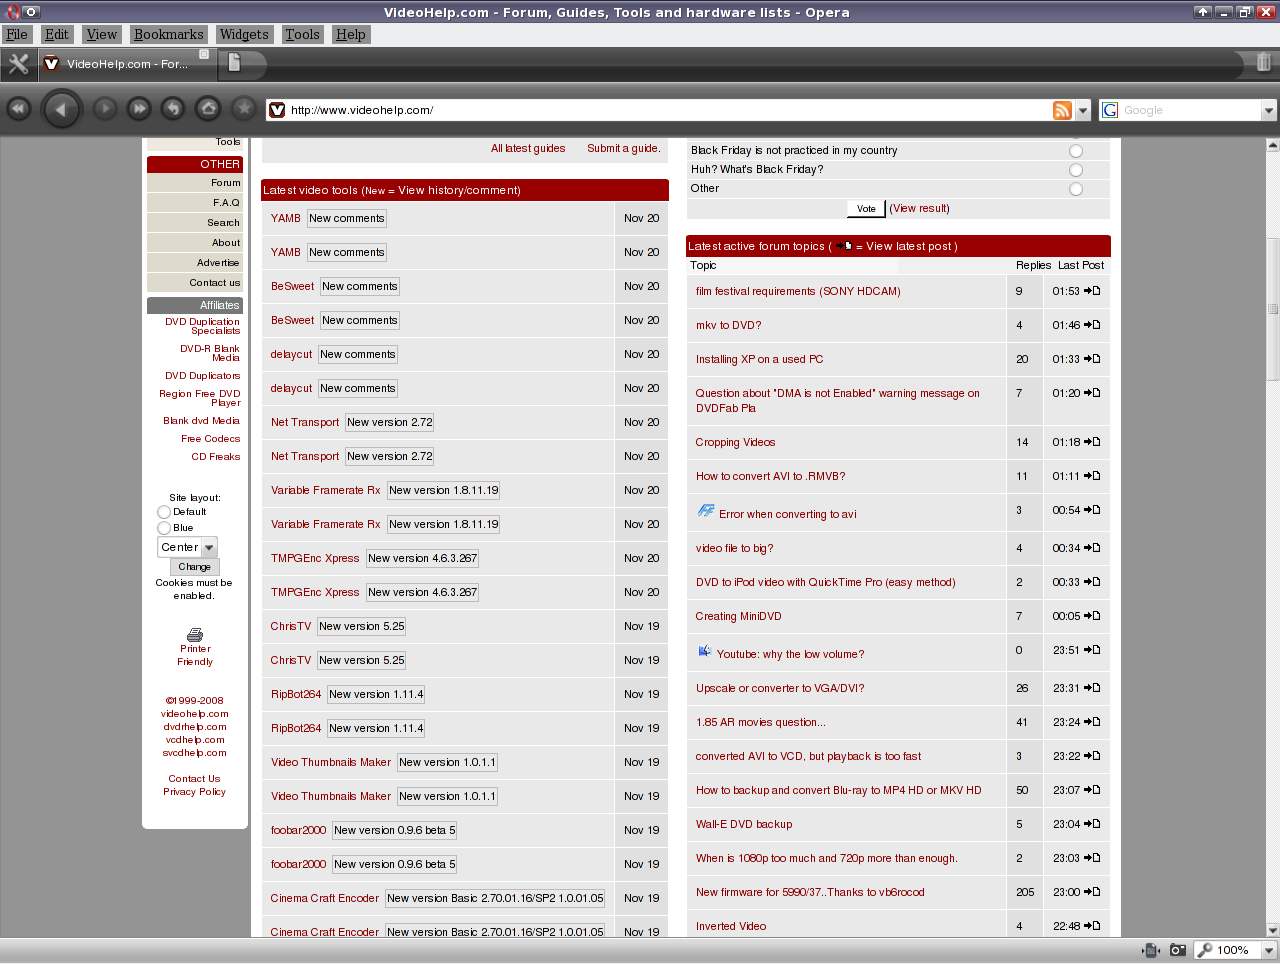Screen dimensions: 1280x964
Task: Reload the current page
Action: pyautogui.click(x=173, y=109)
